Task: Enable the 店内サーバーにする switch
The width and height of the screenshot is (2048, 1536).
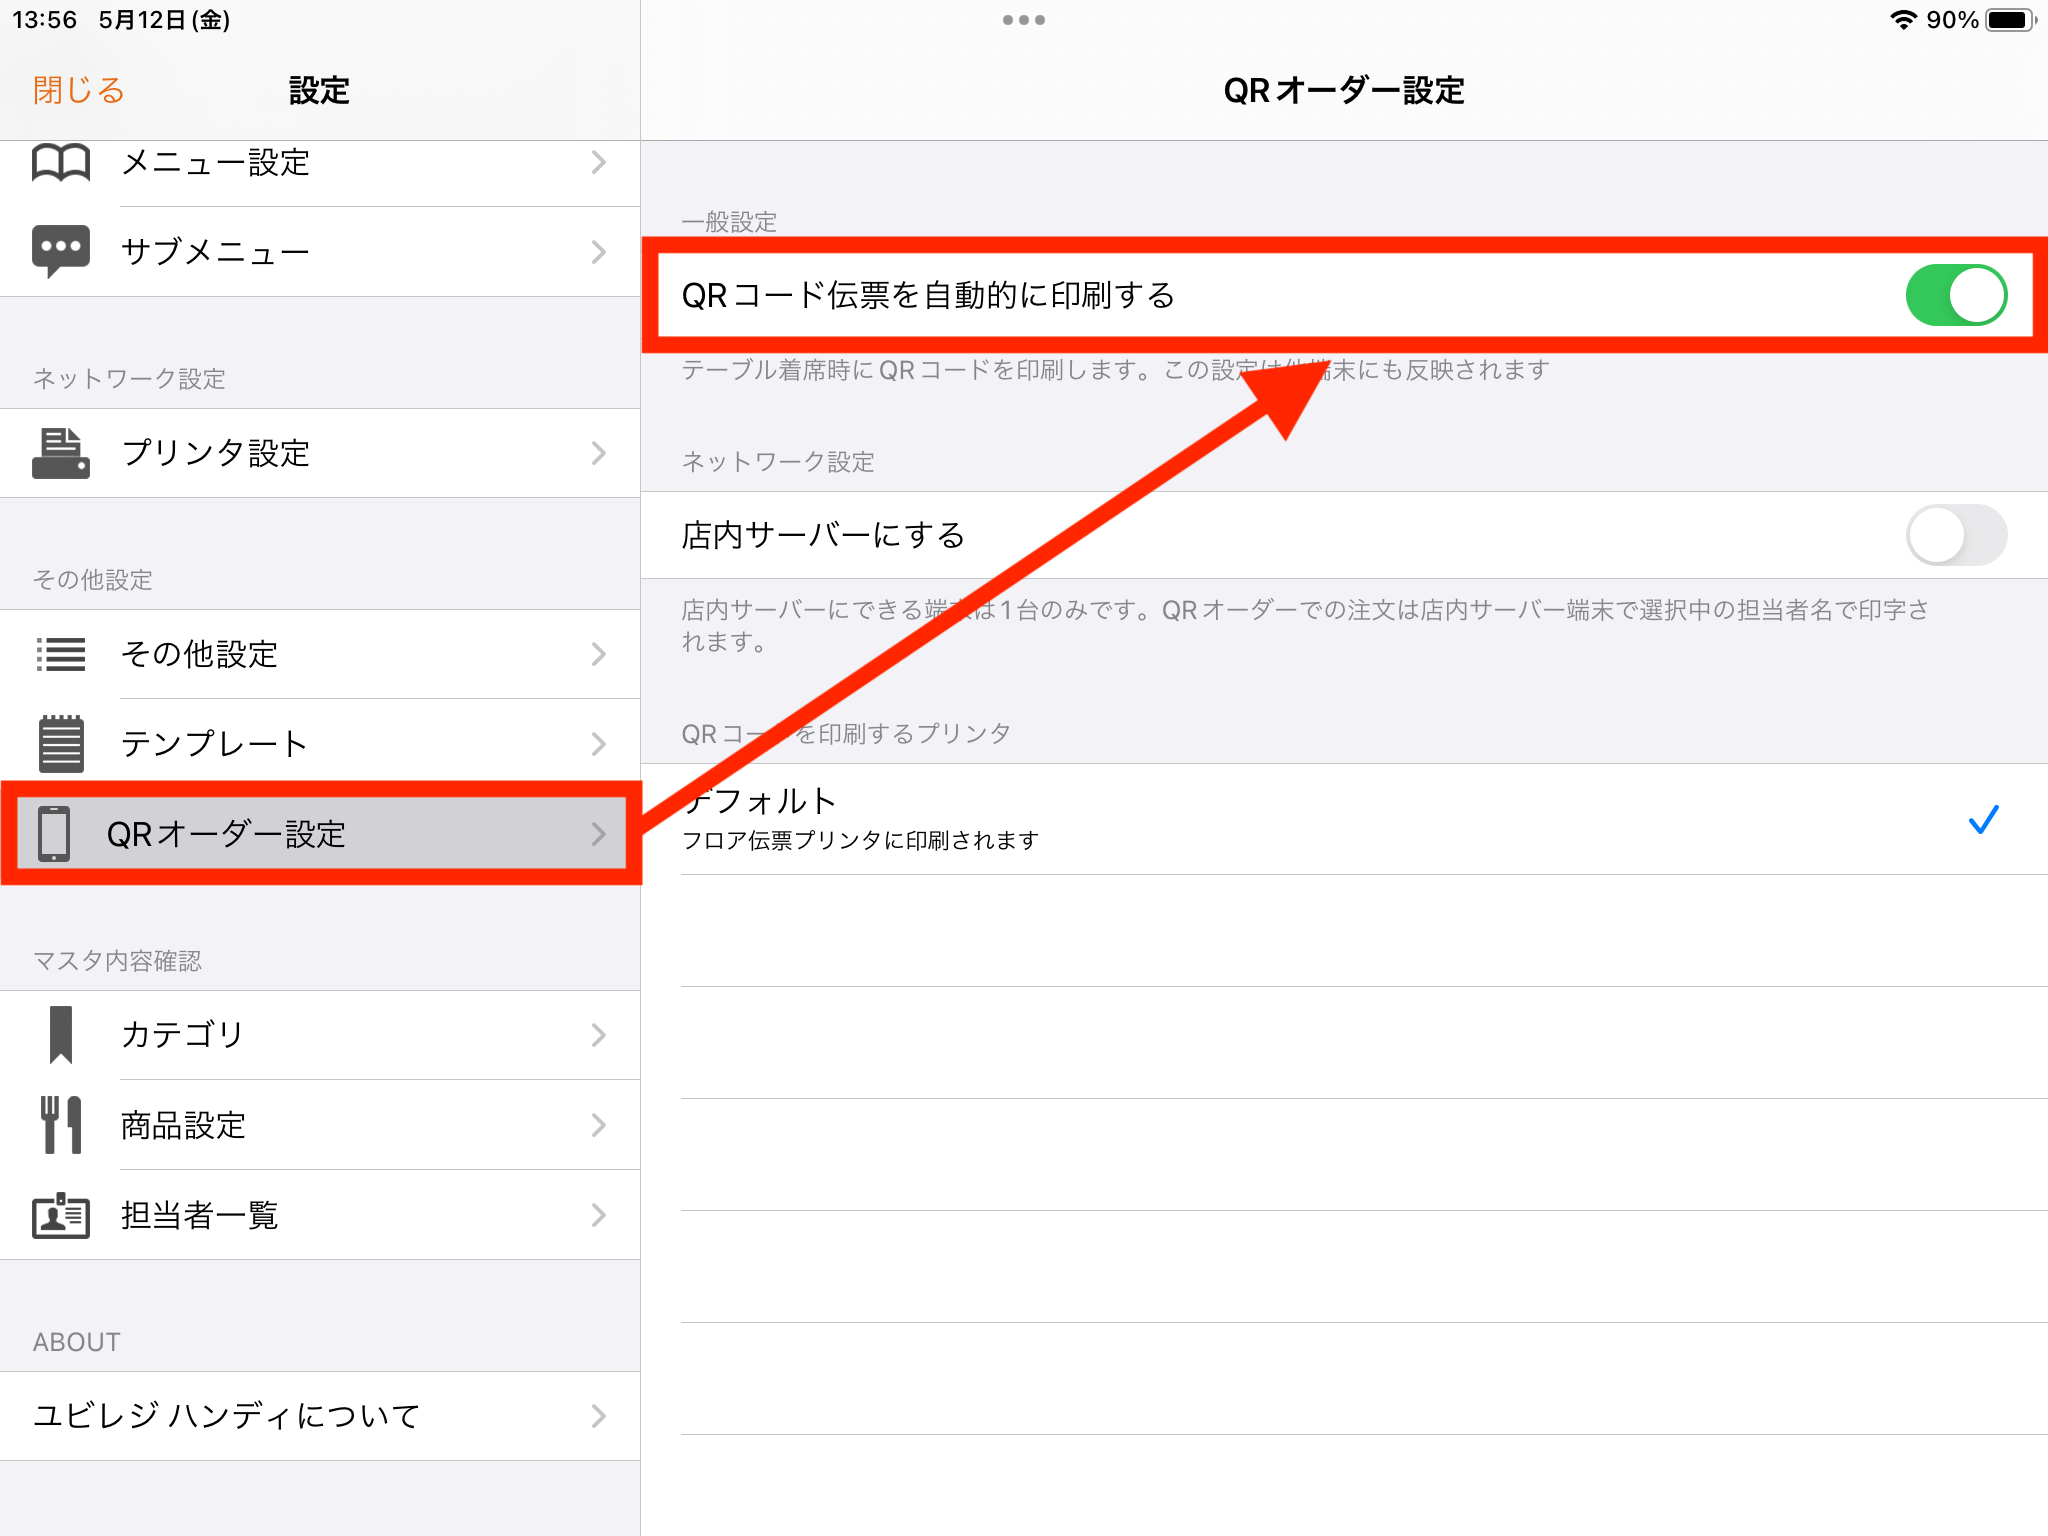Action: point(1956,535)
